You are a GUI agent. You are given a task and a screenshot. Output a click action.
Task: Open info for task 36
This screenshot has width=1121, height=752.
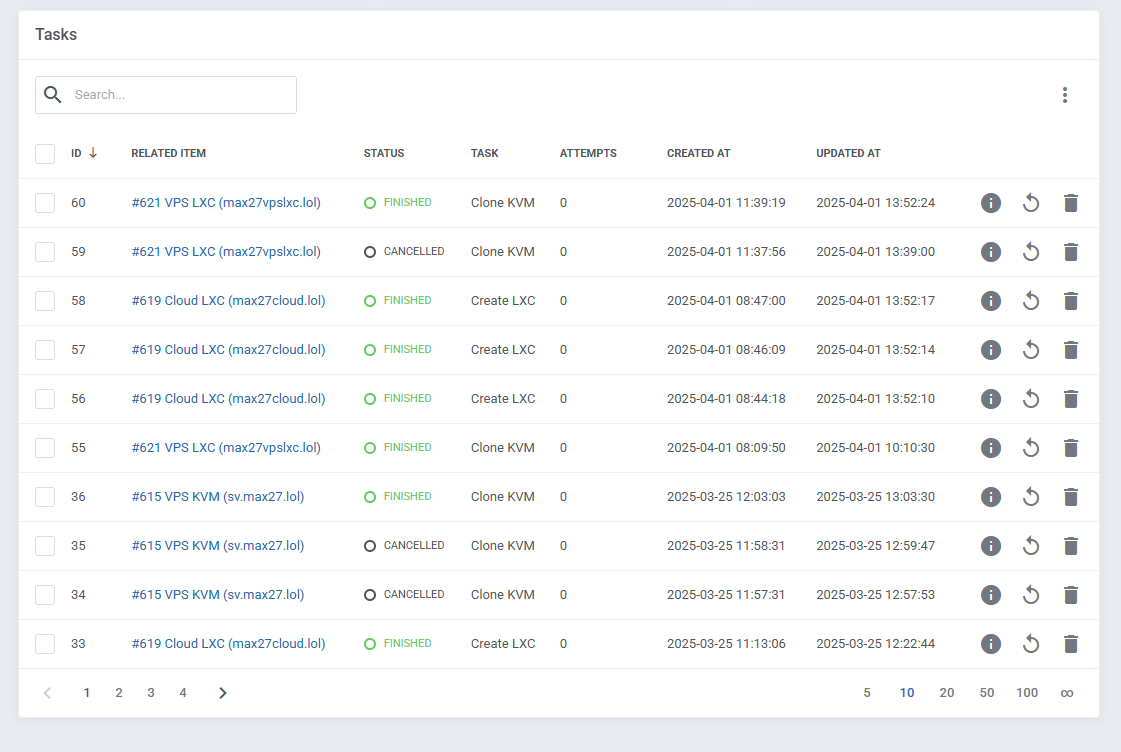[x=990, y=497]
